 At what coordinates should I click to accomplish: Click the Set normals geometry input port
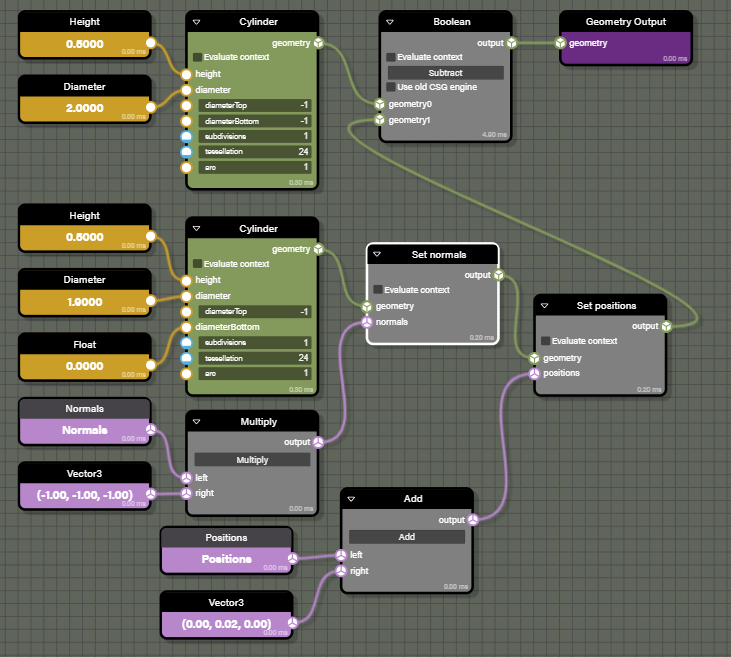(x=367, y=306)
